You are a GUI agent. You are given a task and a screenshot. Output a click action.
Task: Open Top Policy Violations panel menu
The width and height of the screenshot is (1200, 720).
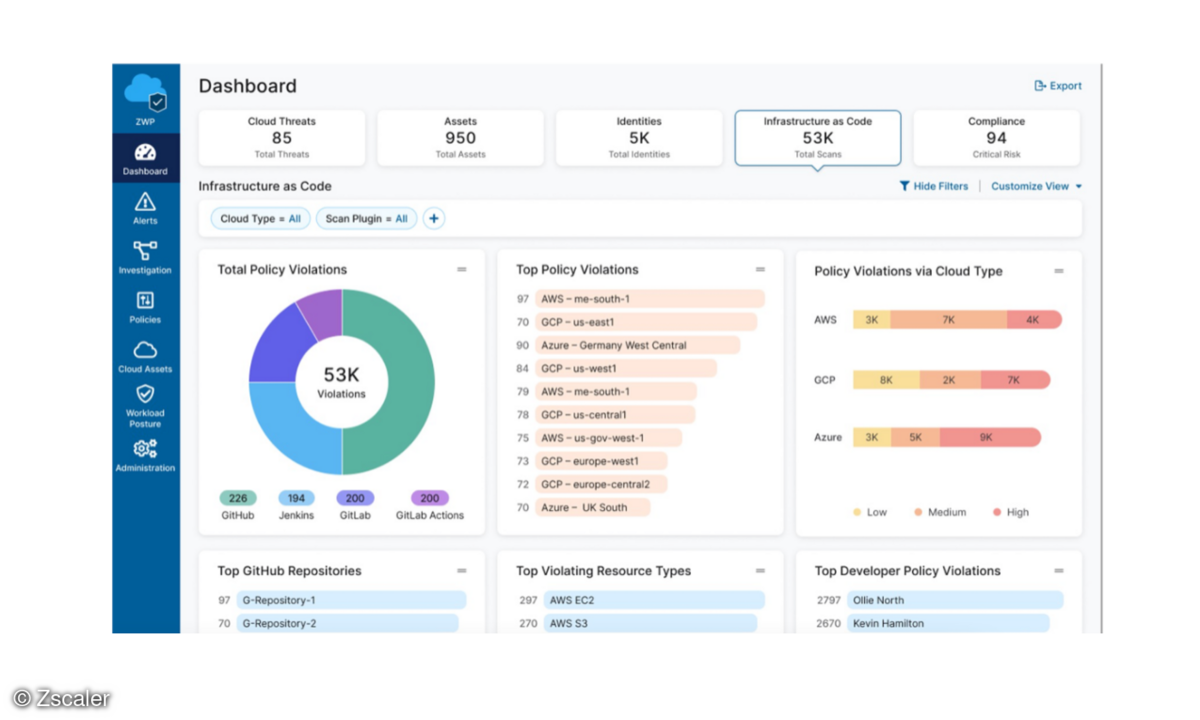pyautogui.click(x=760, y=270)
